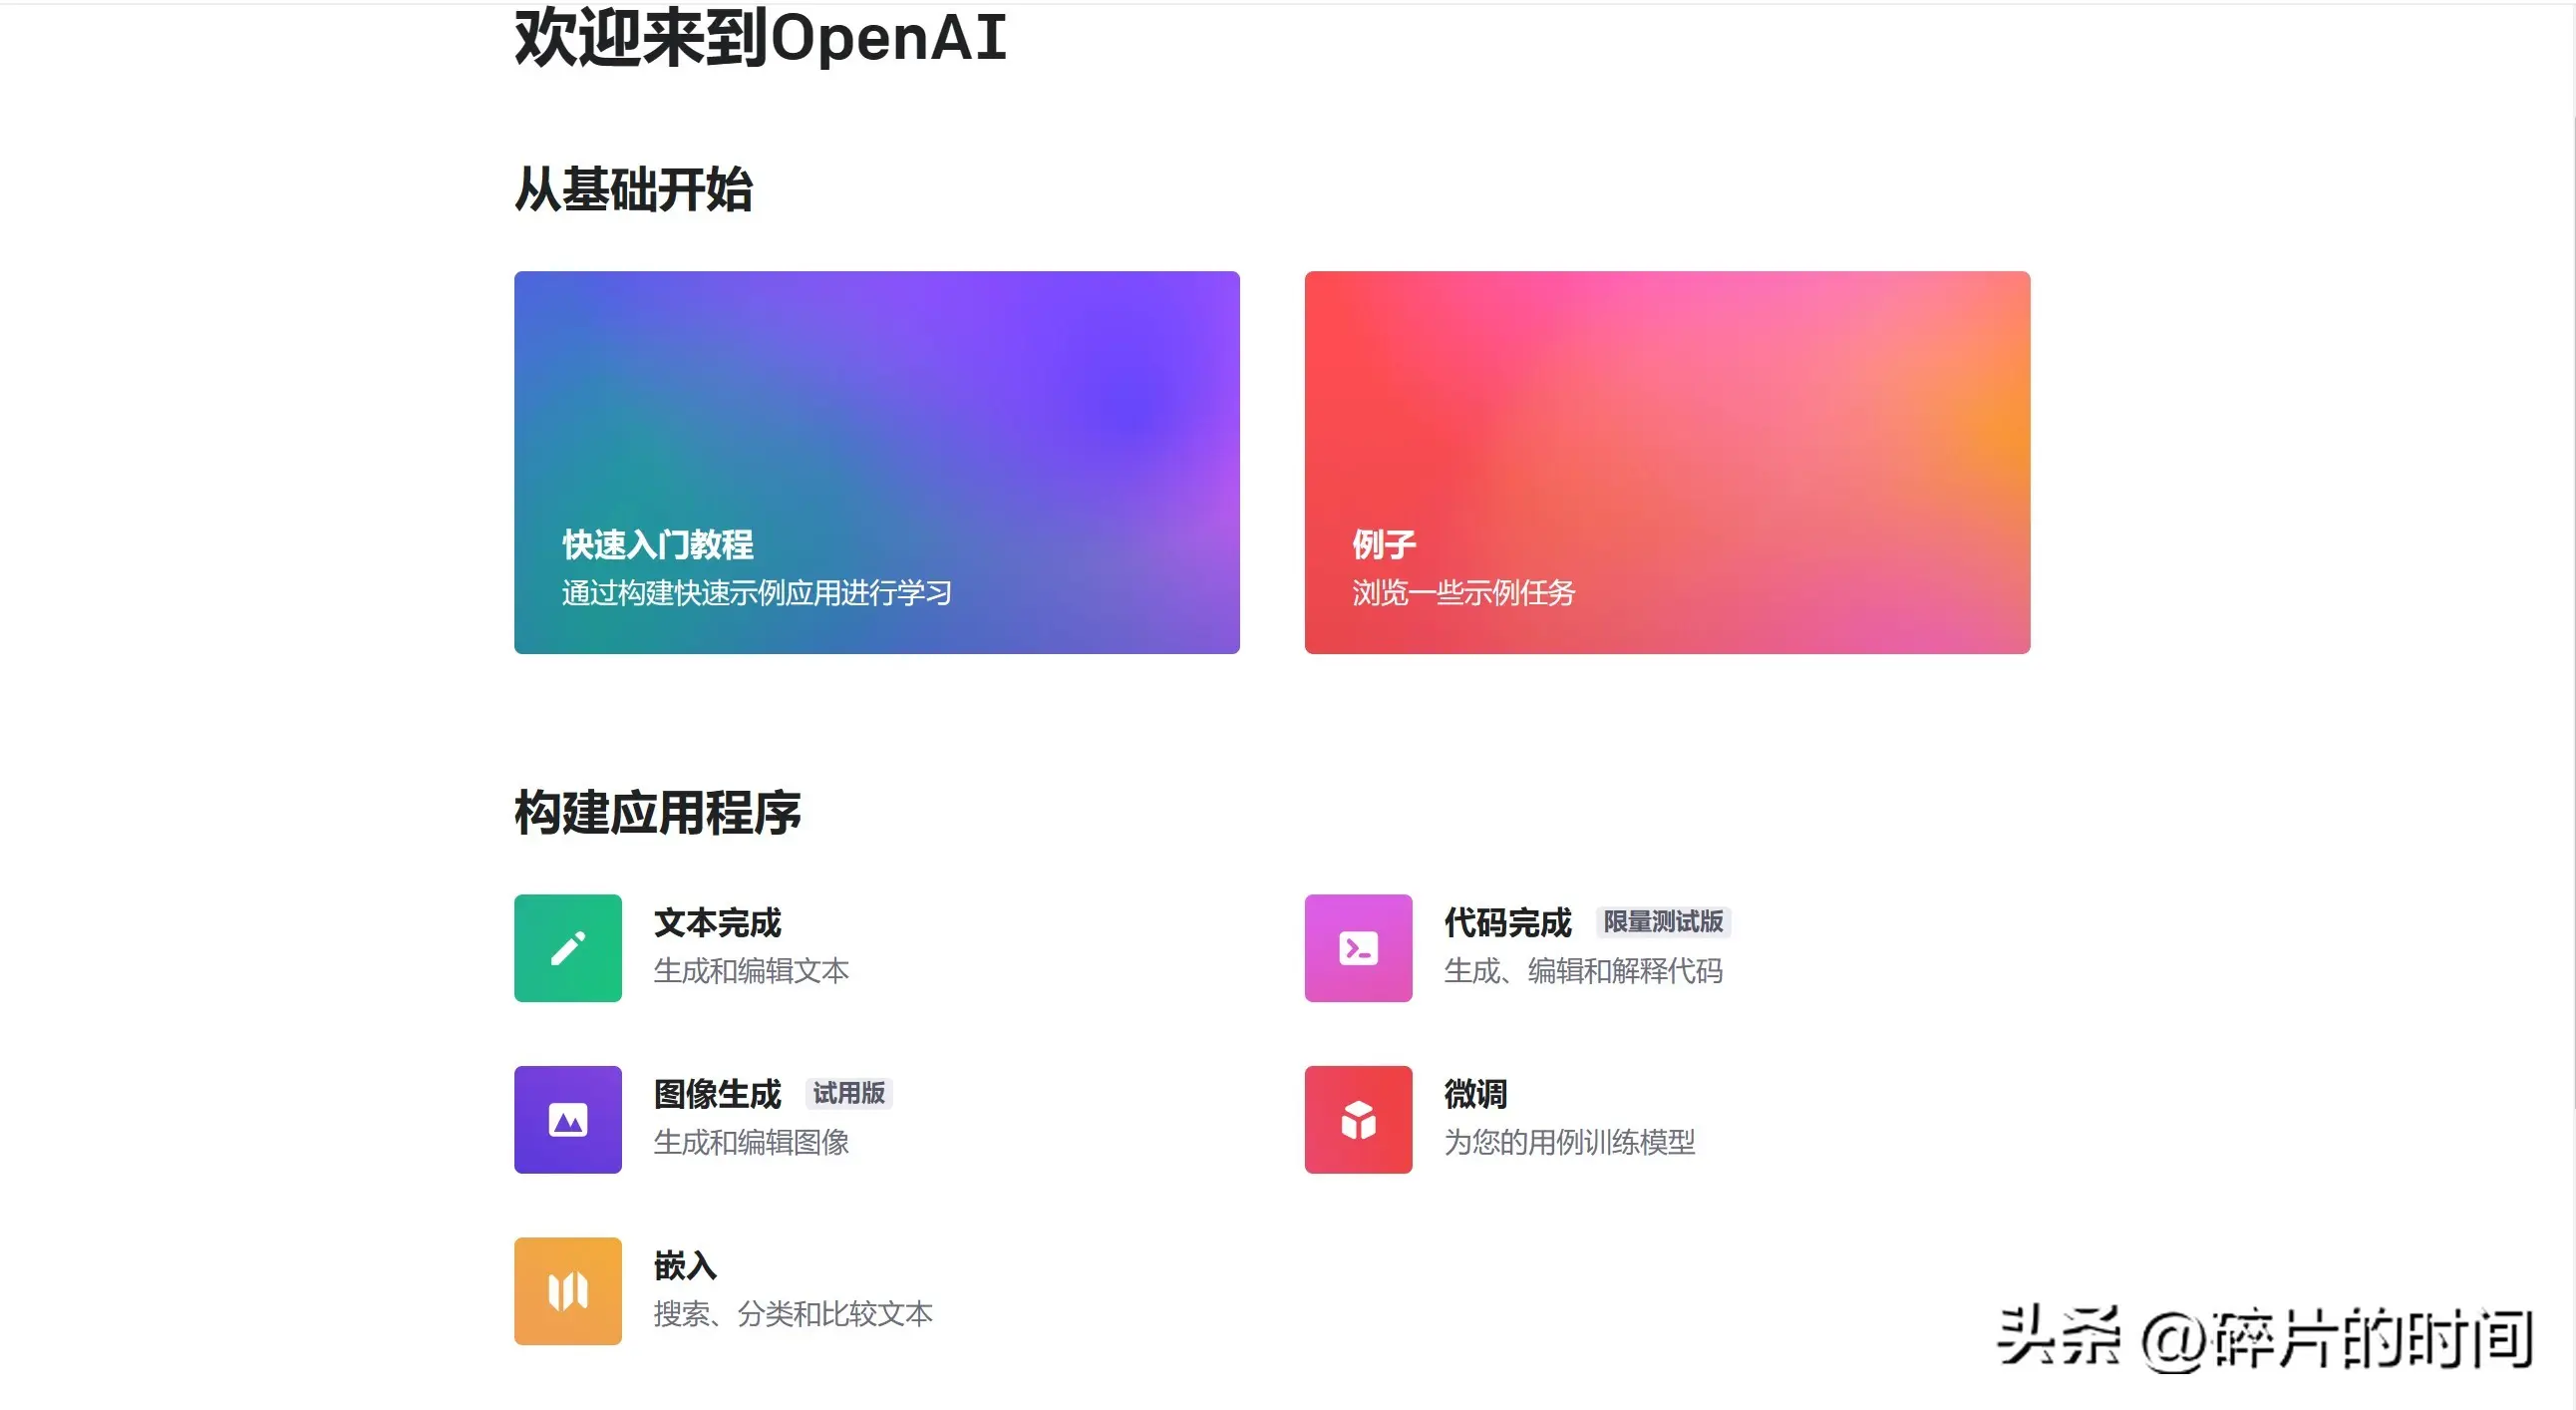The width and height of the screenshot is (2576, 1410).
Task: Click heading 欢迎来到OpenAI
Action: click(x=760, y=37)
